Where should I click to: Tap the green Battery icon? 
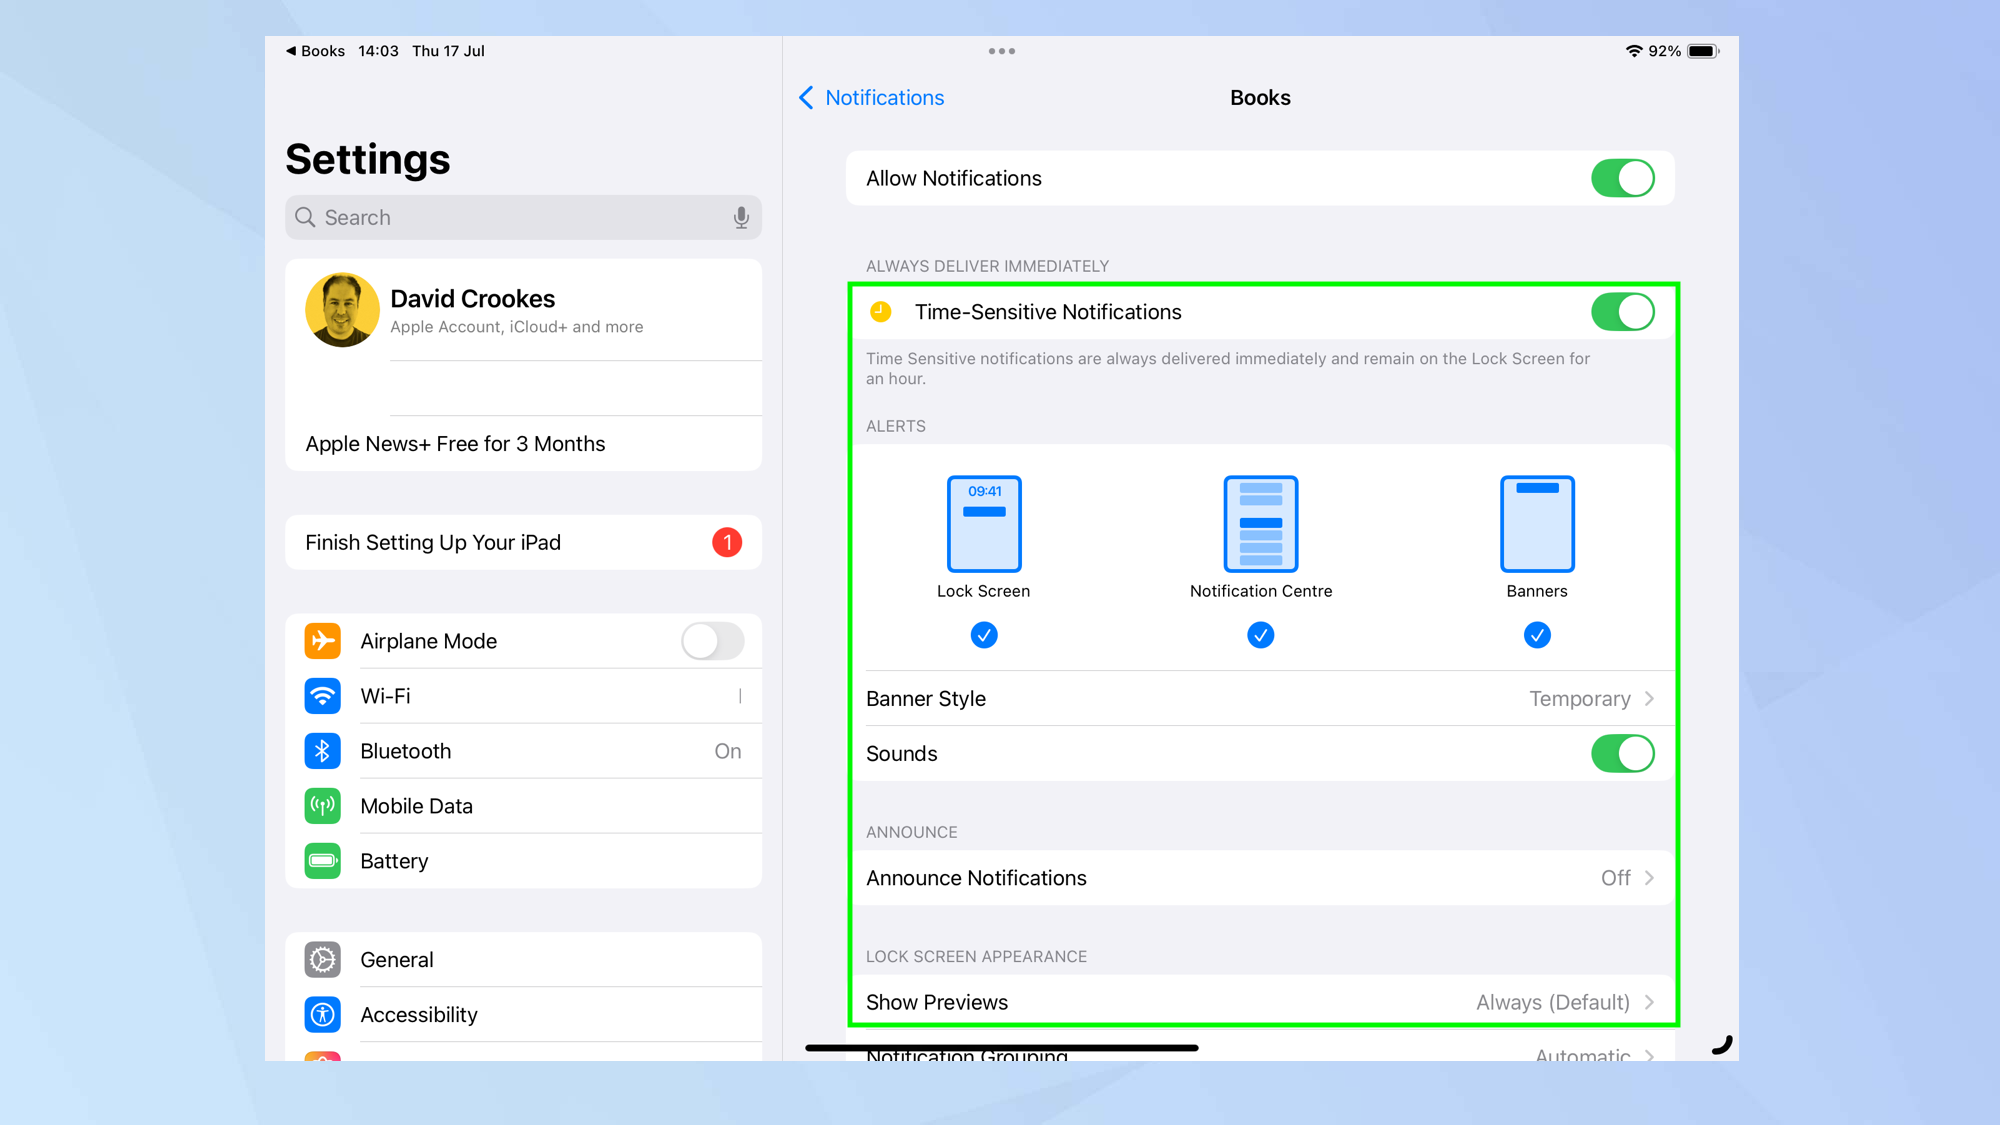322,861
